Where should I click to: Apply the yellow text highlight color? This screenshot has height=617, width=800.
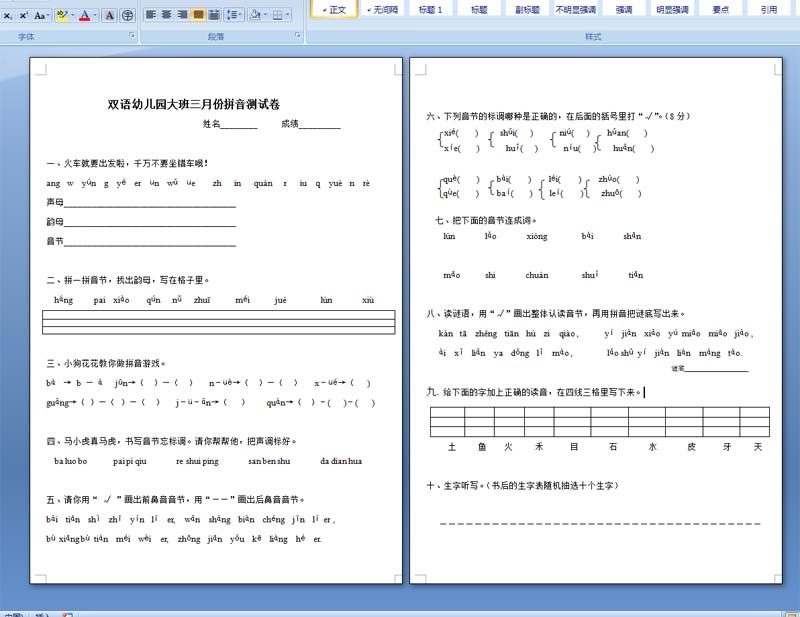pyautogui.click(x=62, y=16)
